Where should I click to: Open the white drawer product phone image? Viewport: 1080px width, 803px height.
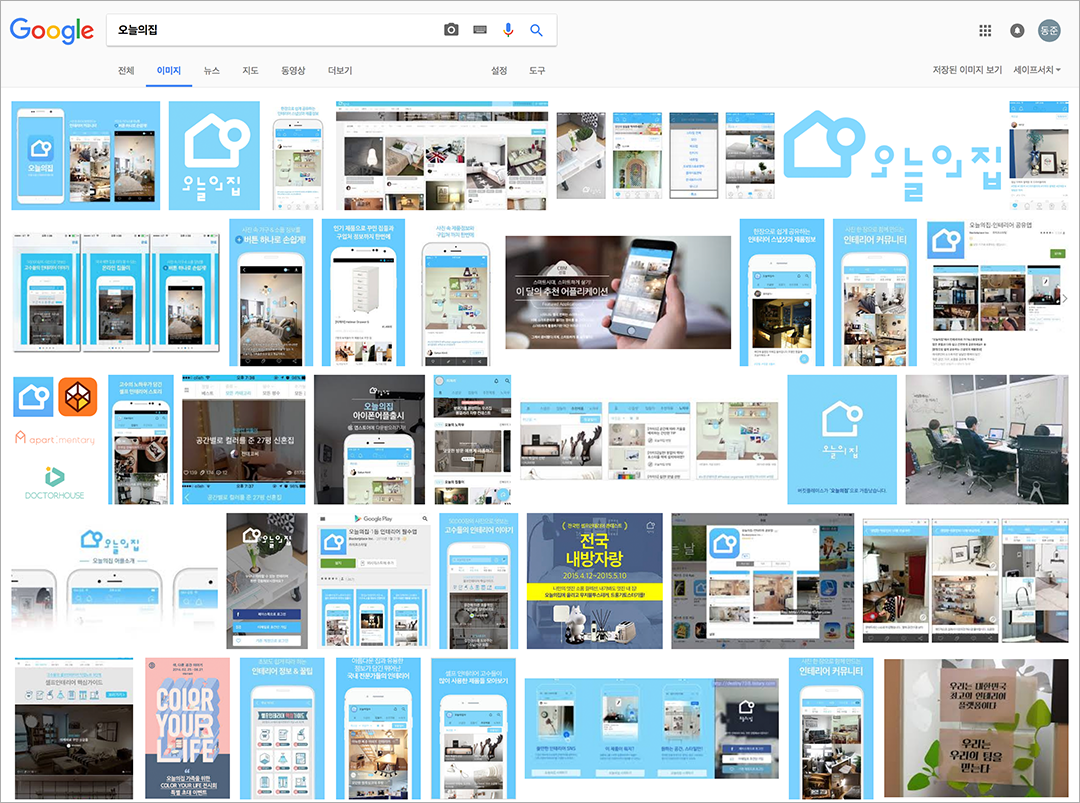coord(363,293)
